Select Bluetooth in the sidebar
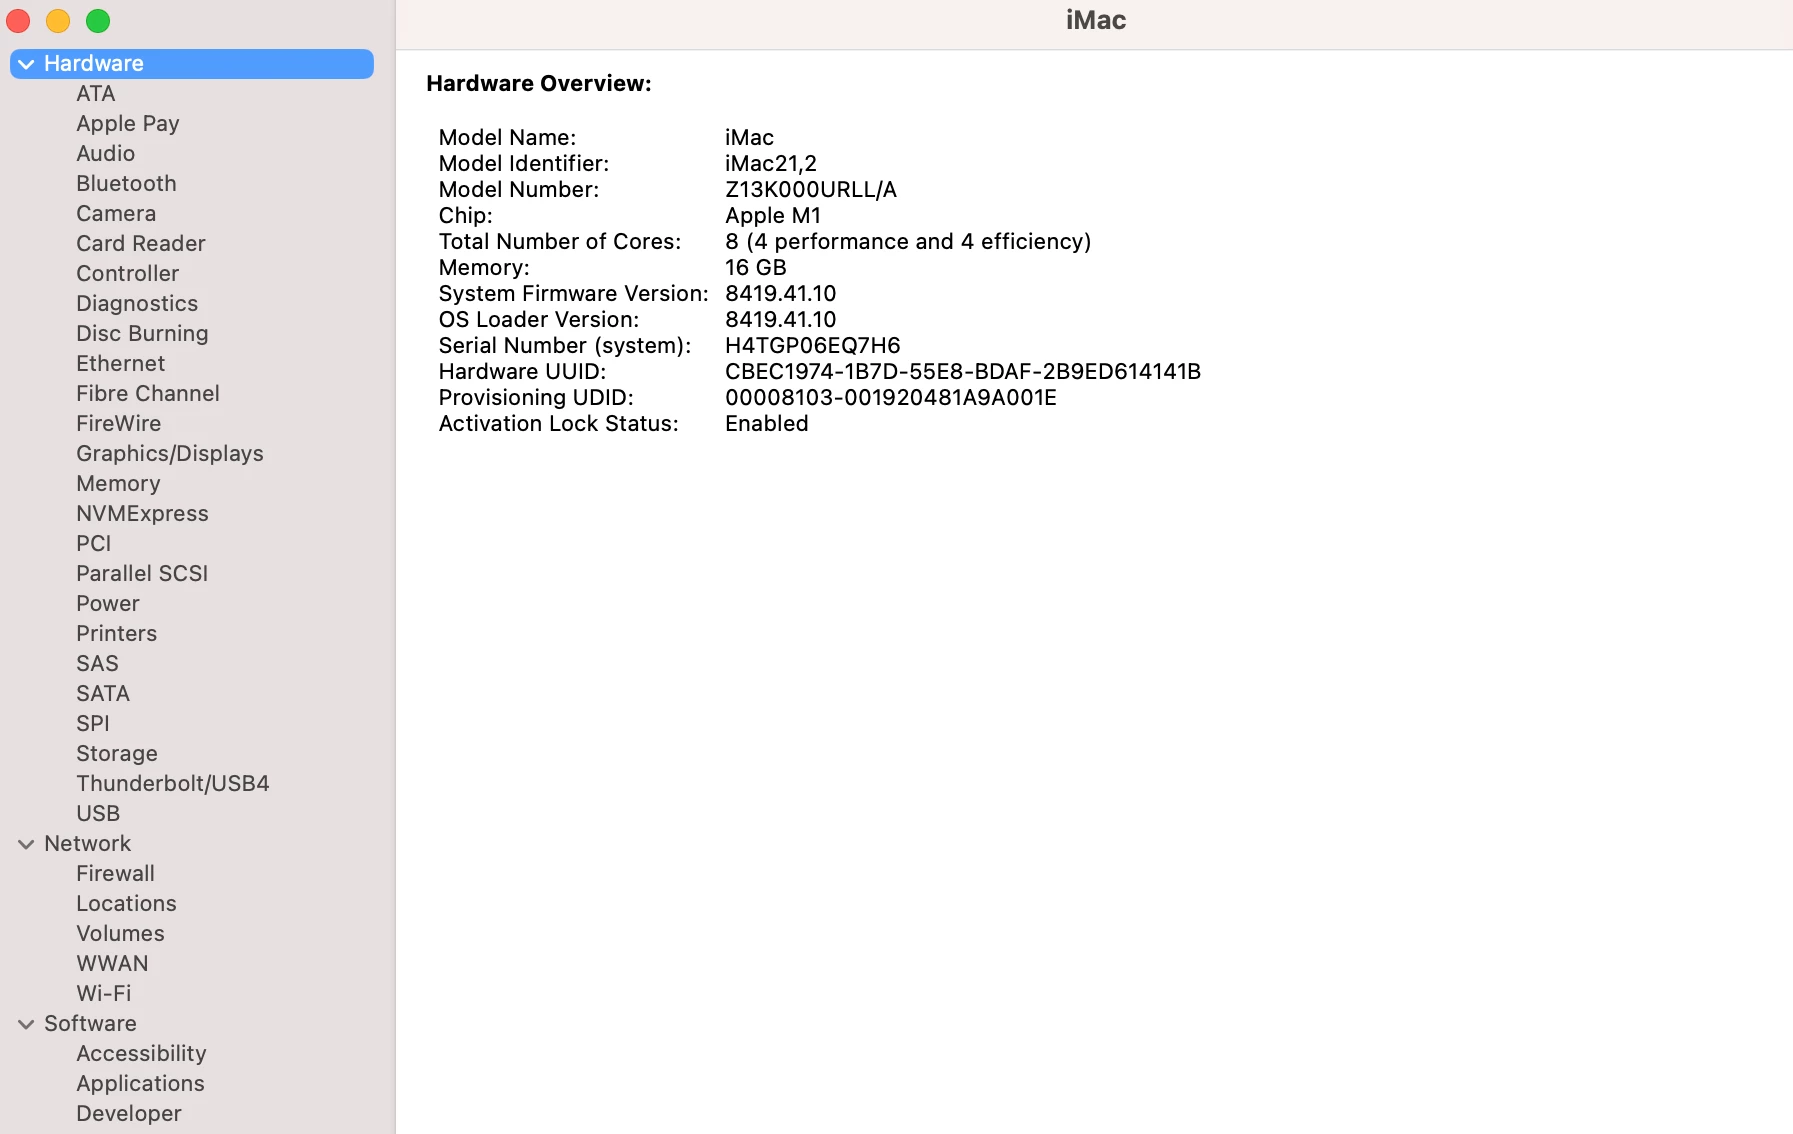This screenshot has height=1134, width=1793. click(x=126, y=184)
